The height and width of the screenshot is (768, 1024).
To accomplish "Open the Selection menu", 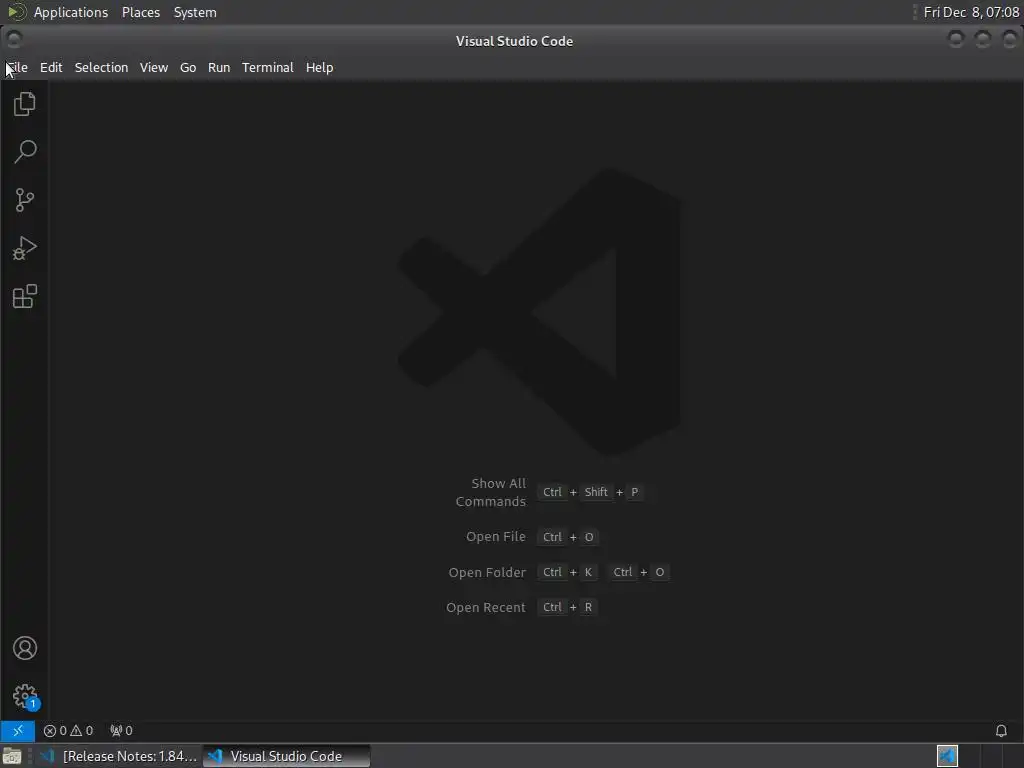I will pos(101,67).
